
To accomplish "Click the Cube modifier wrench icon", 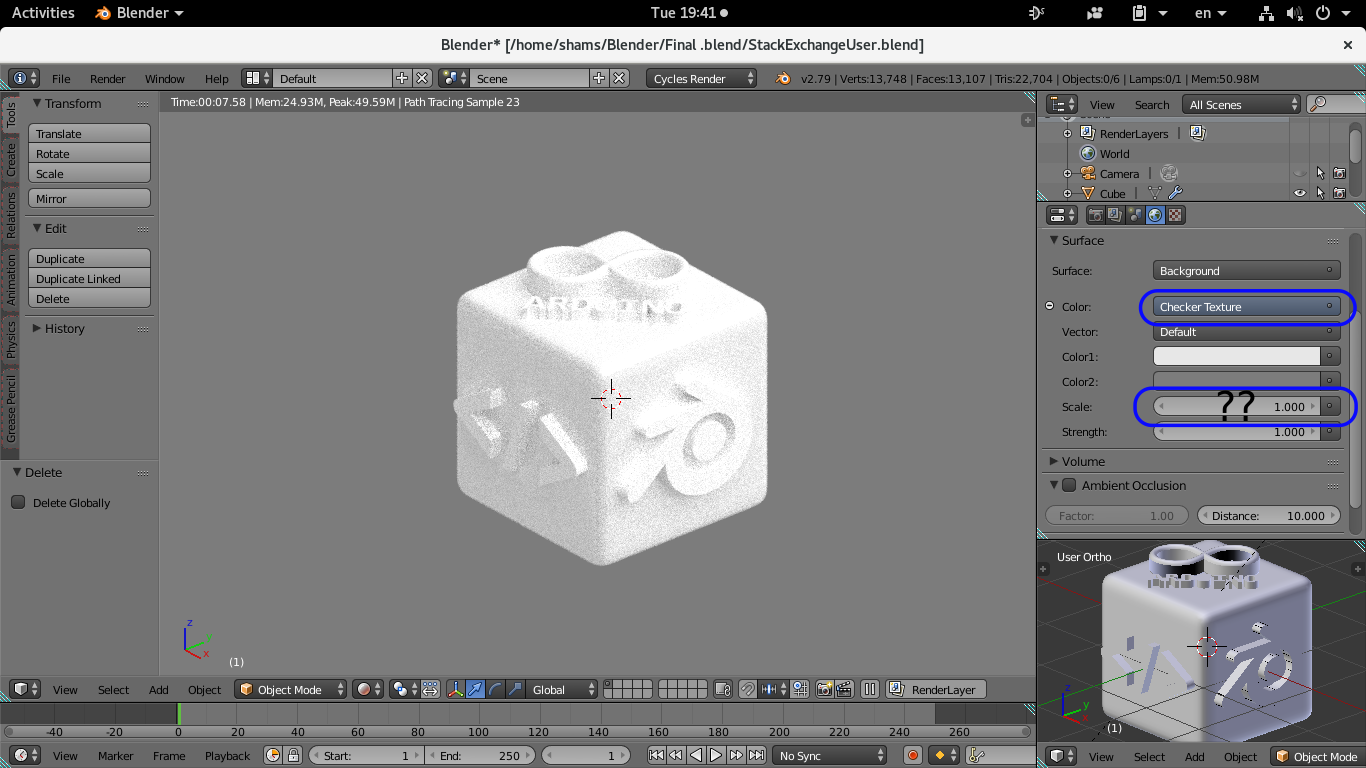I will [1175, 193].
